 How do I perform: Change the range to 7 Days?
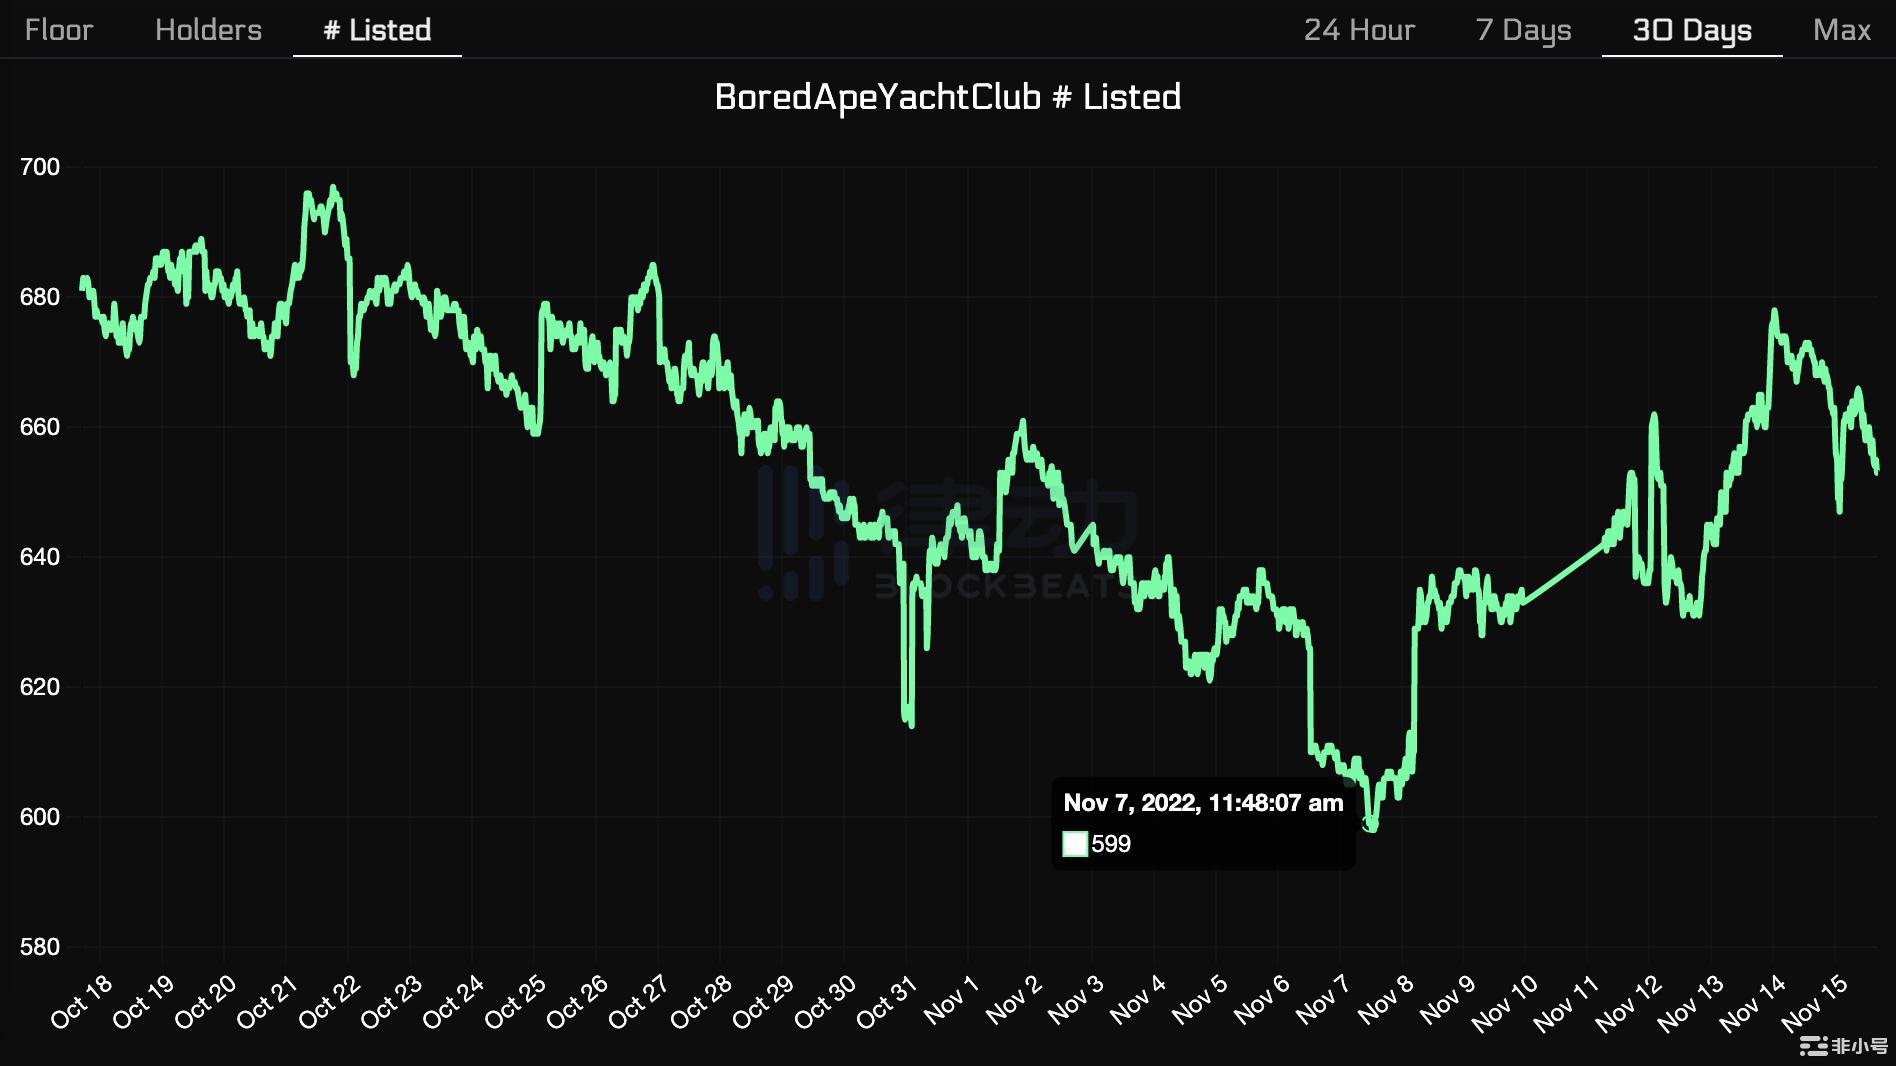coord(1523,30)
